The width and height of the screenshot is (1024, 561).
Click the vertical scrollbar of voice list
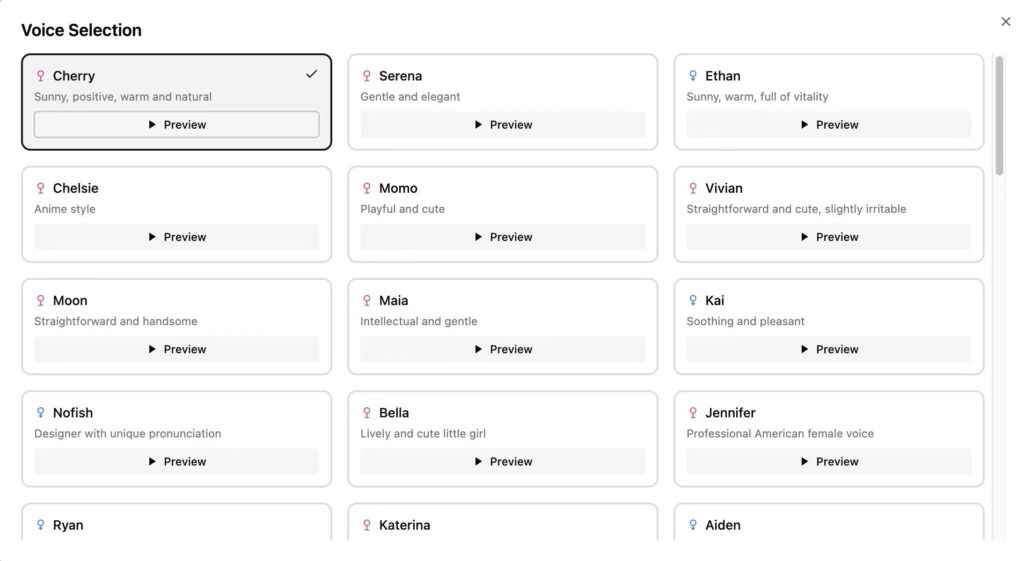(999, 115)
